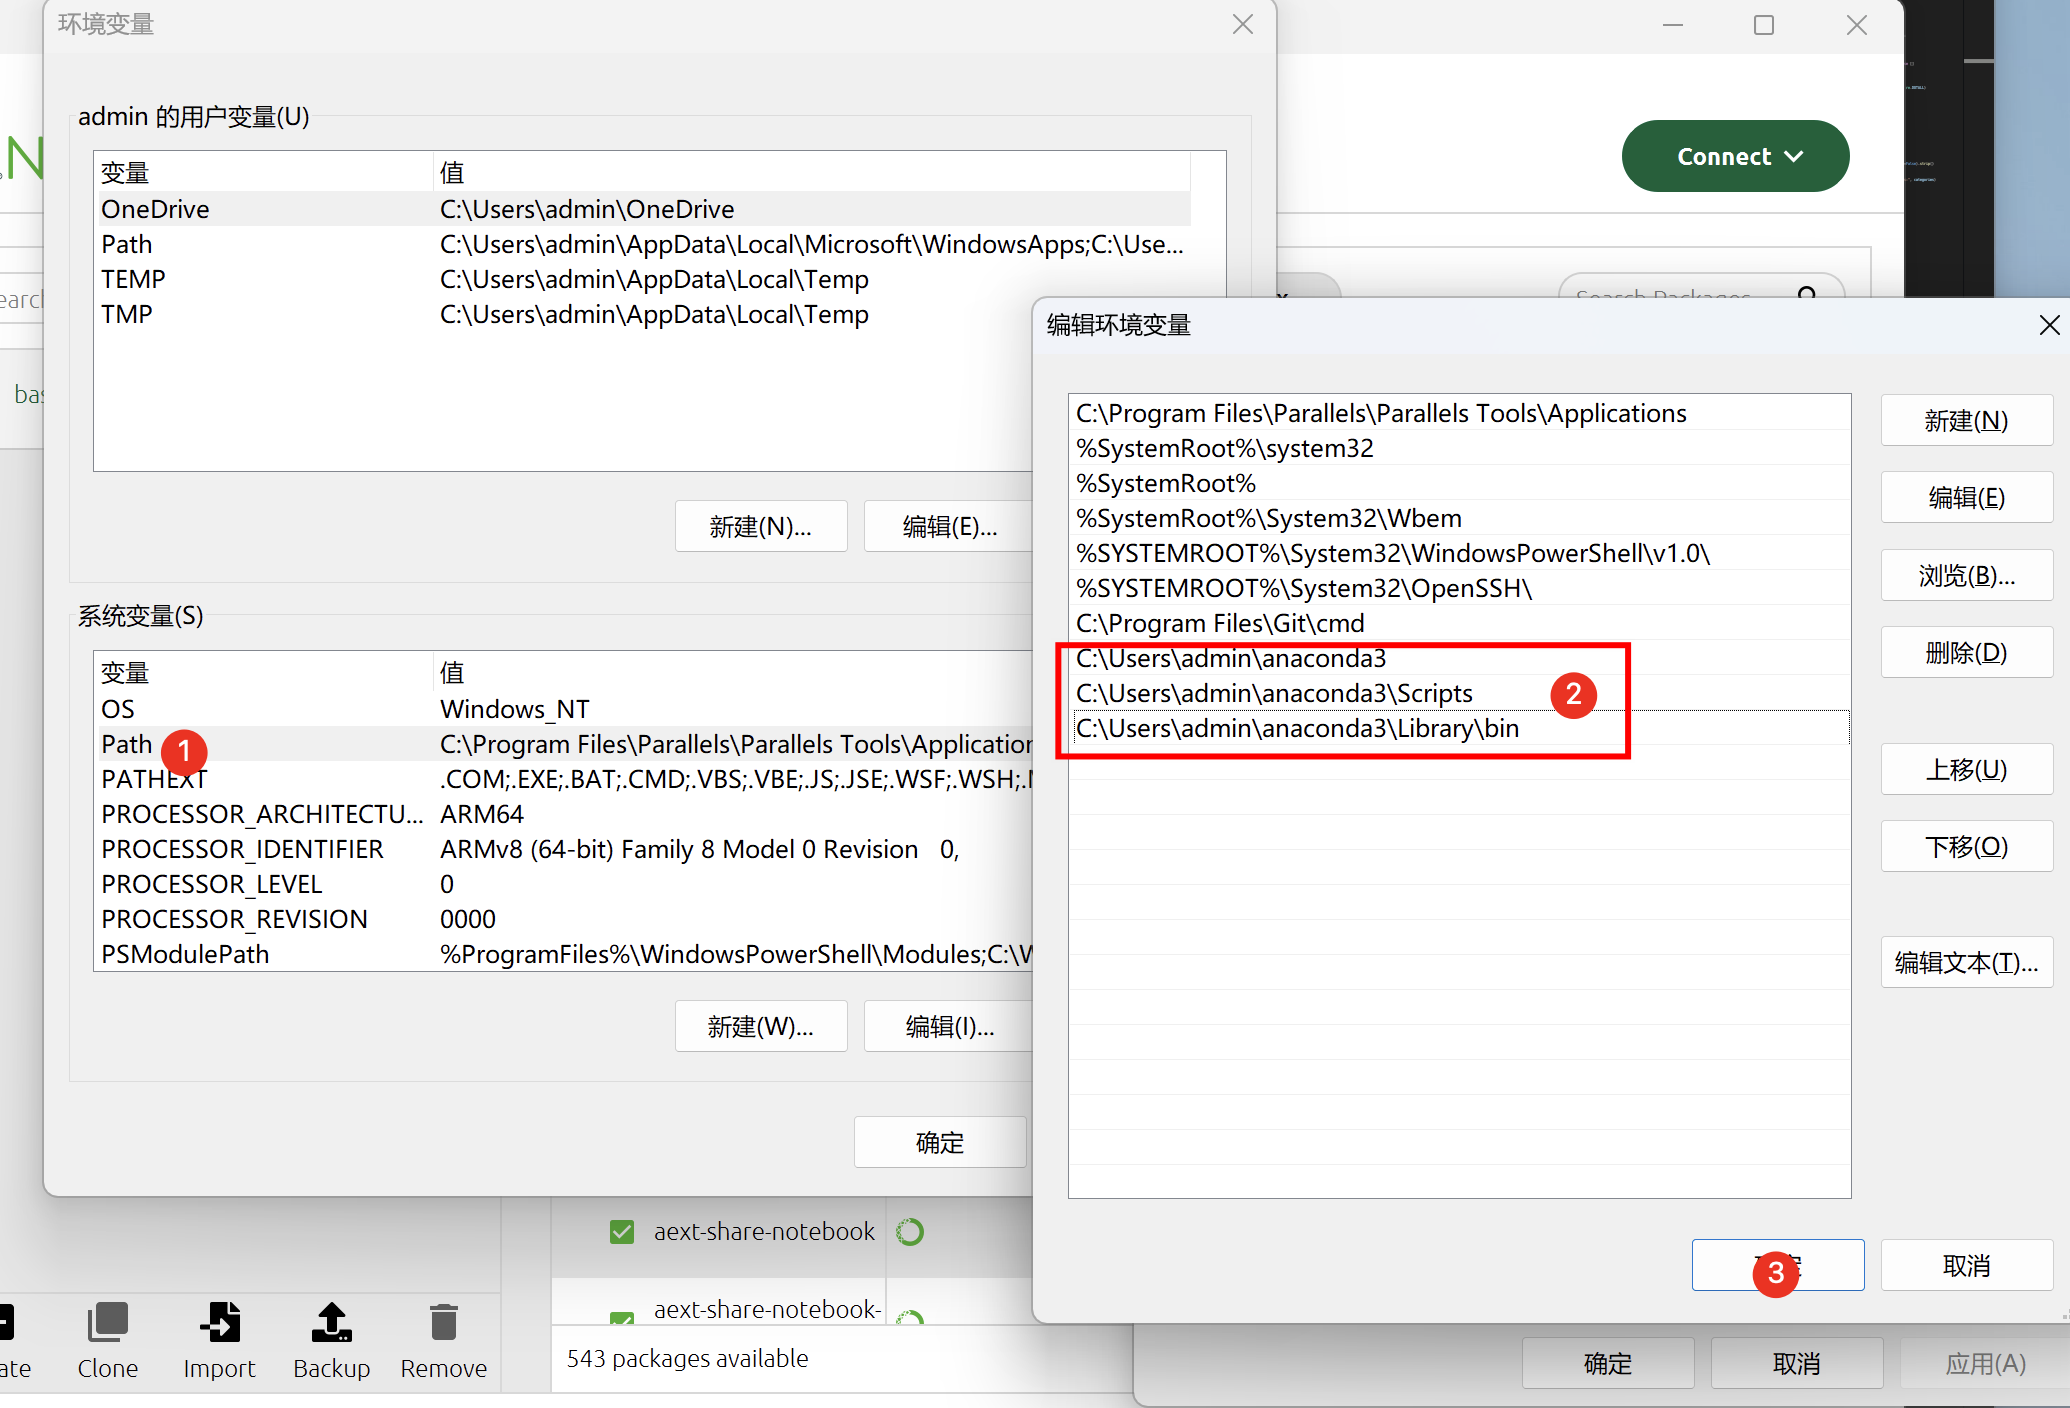The width and height of the screenshot is (2070, 1408).
Task: Click the Import environment icon
Action: [219, 1323]
